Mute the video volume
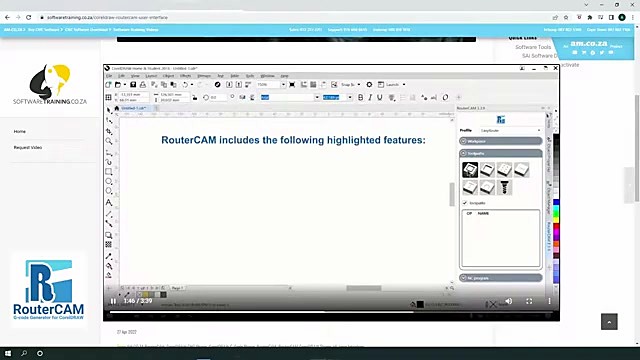The height and width of the screenshot is (360, 640). point(509,301)
